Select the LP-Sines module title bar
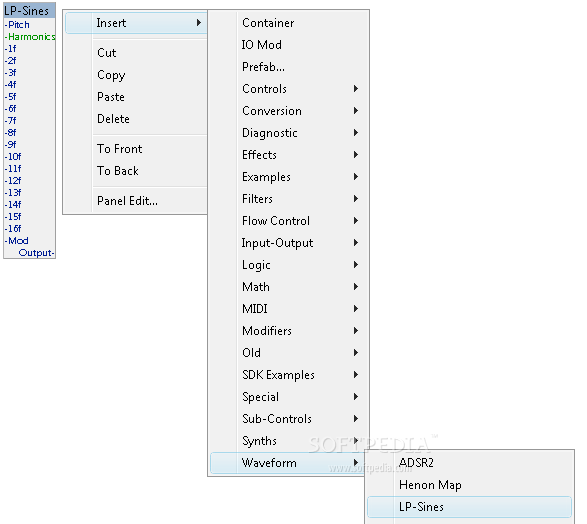Viewport: 587px width, 524px height. (30, 10)
